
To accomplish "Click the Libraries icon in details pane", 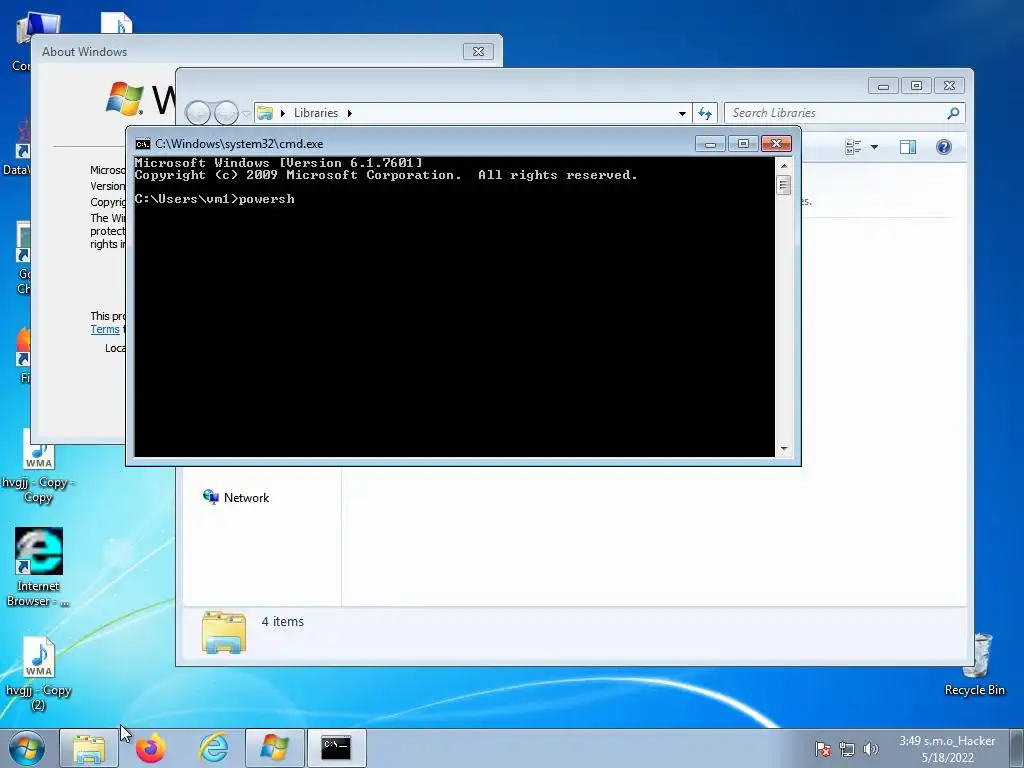I will [x=224, y=632].
